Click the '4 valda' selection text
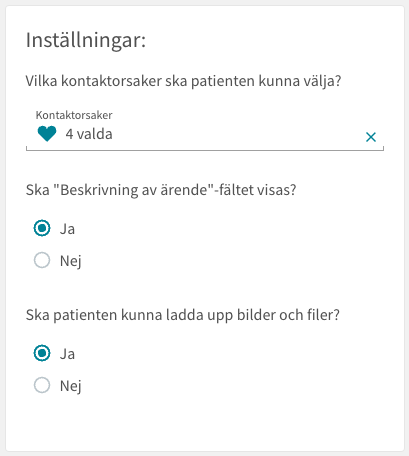Image resolution: width=409 pixels, height=456 pixels. [89, 134]
